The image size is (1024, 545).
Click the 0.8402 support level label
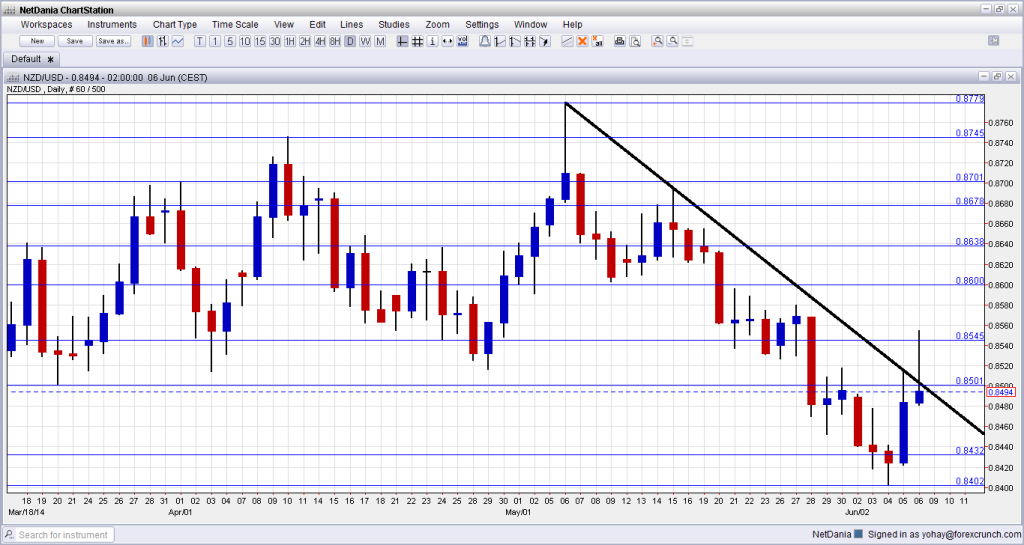click(x=970, y=481)
